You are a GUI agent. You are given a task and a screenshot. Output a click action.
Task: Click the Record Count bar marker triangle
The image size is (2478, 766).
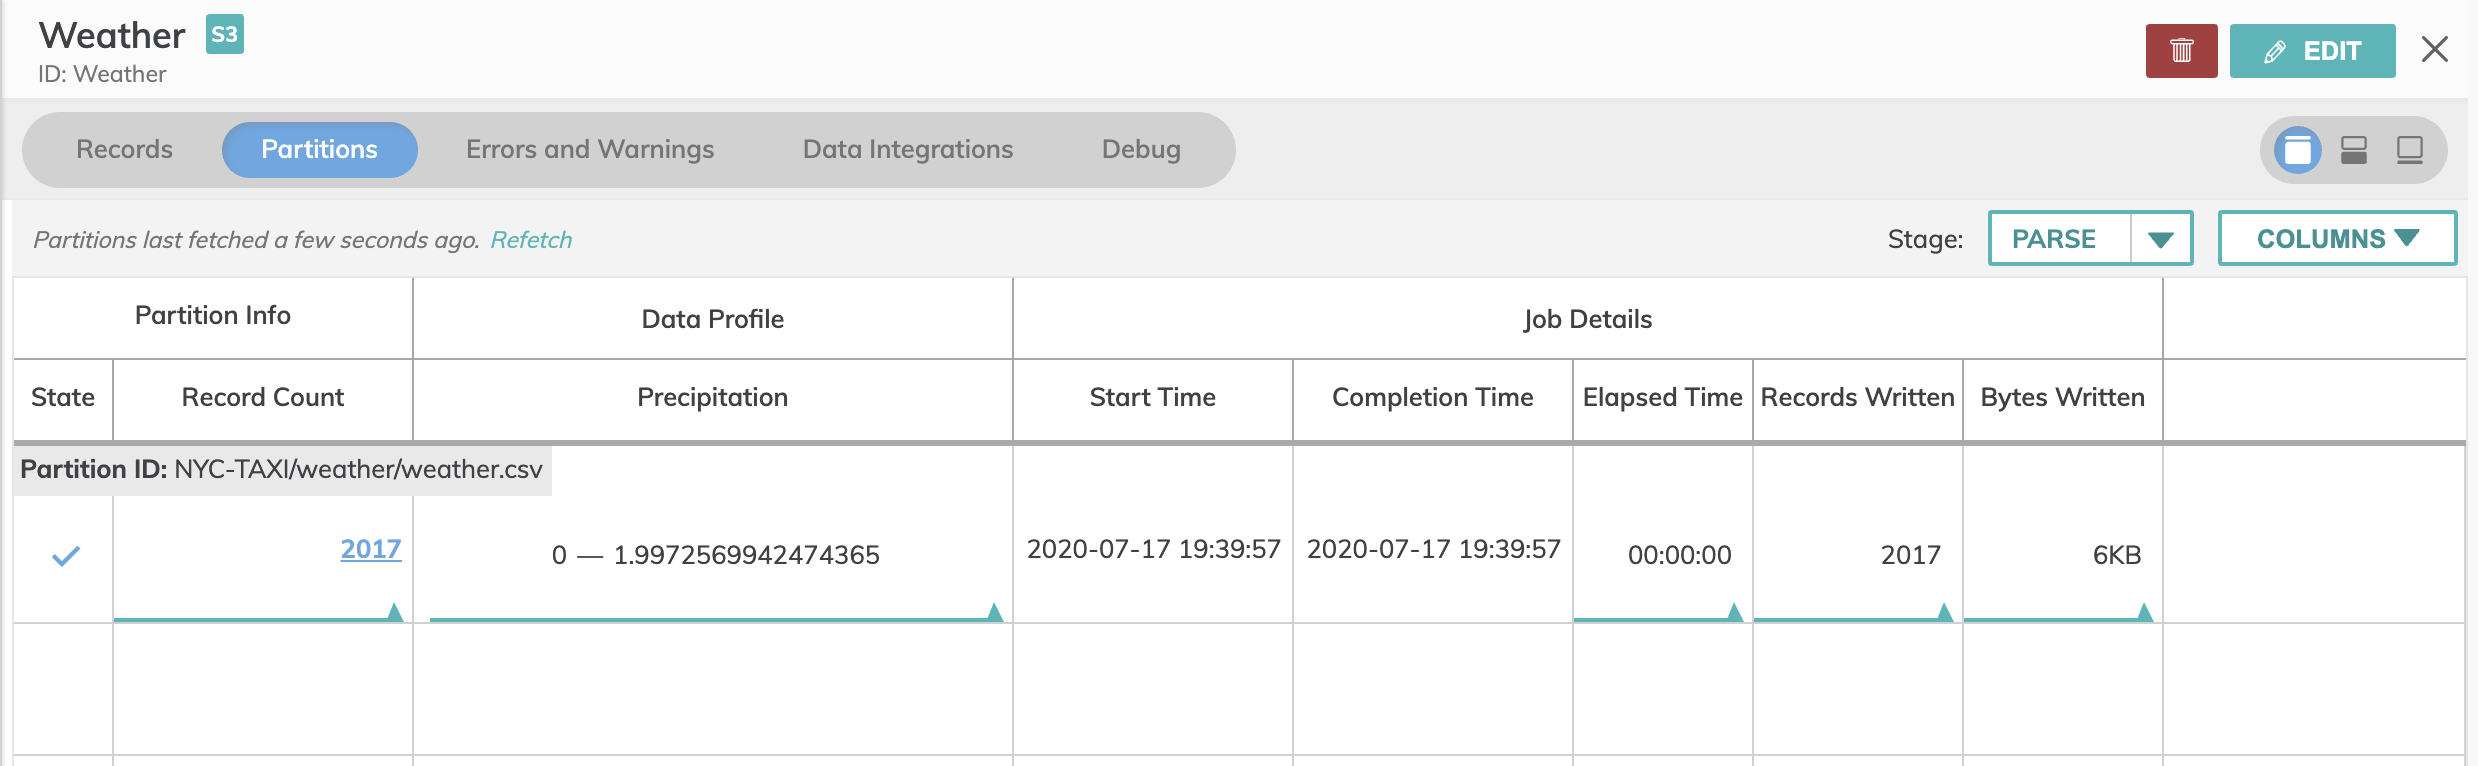[394, 612]
